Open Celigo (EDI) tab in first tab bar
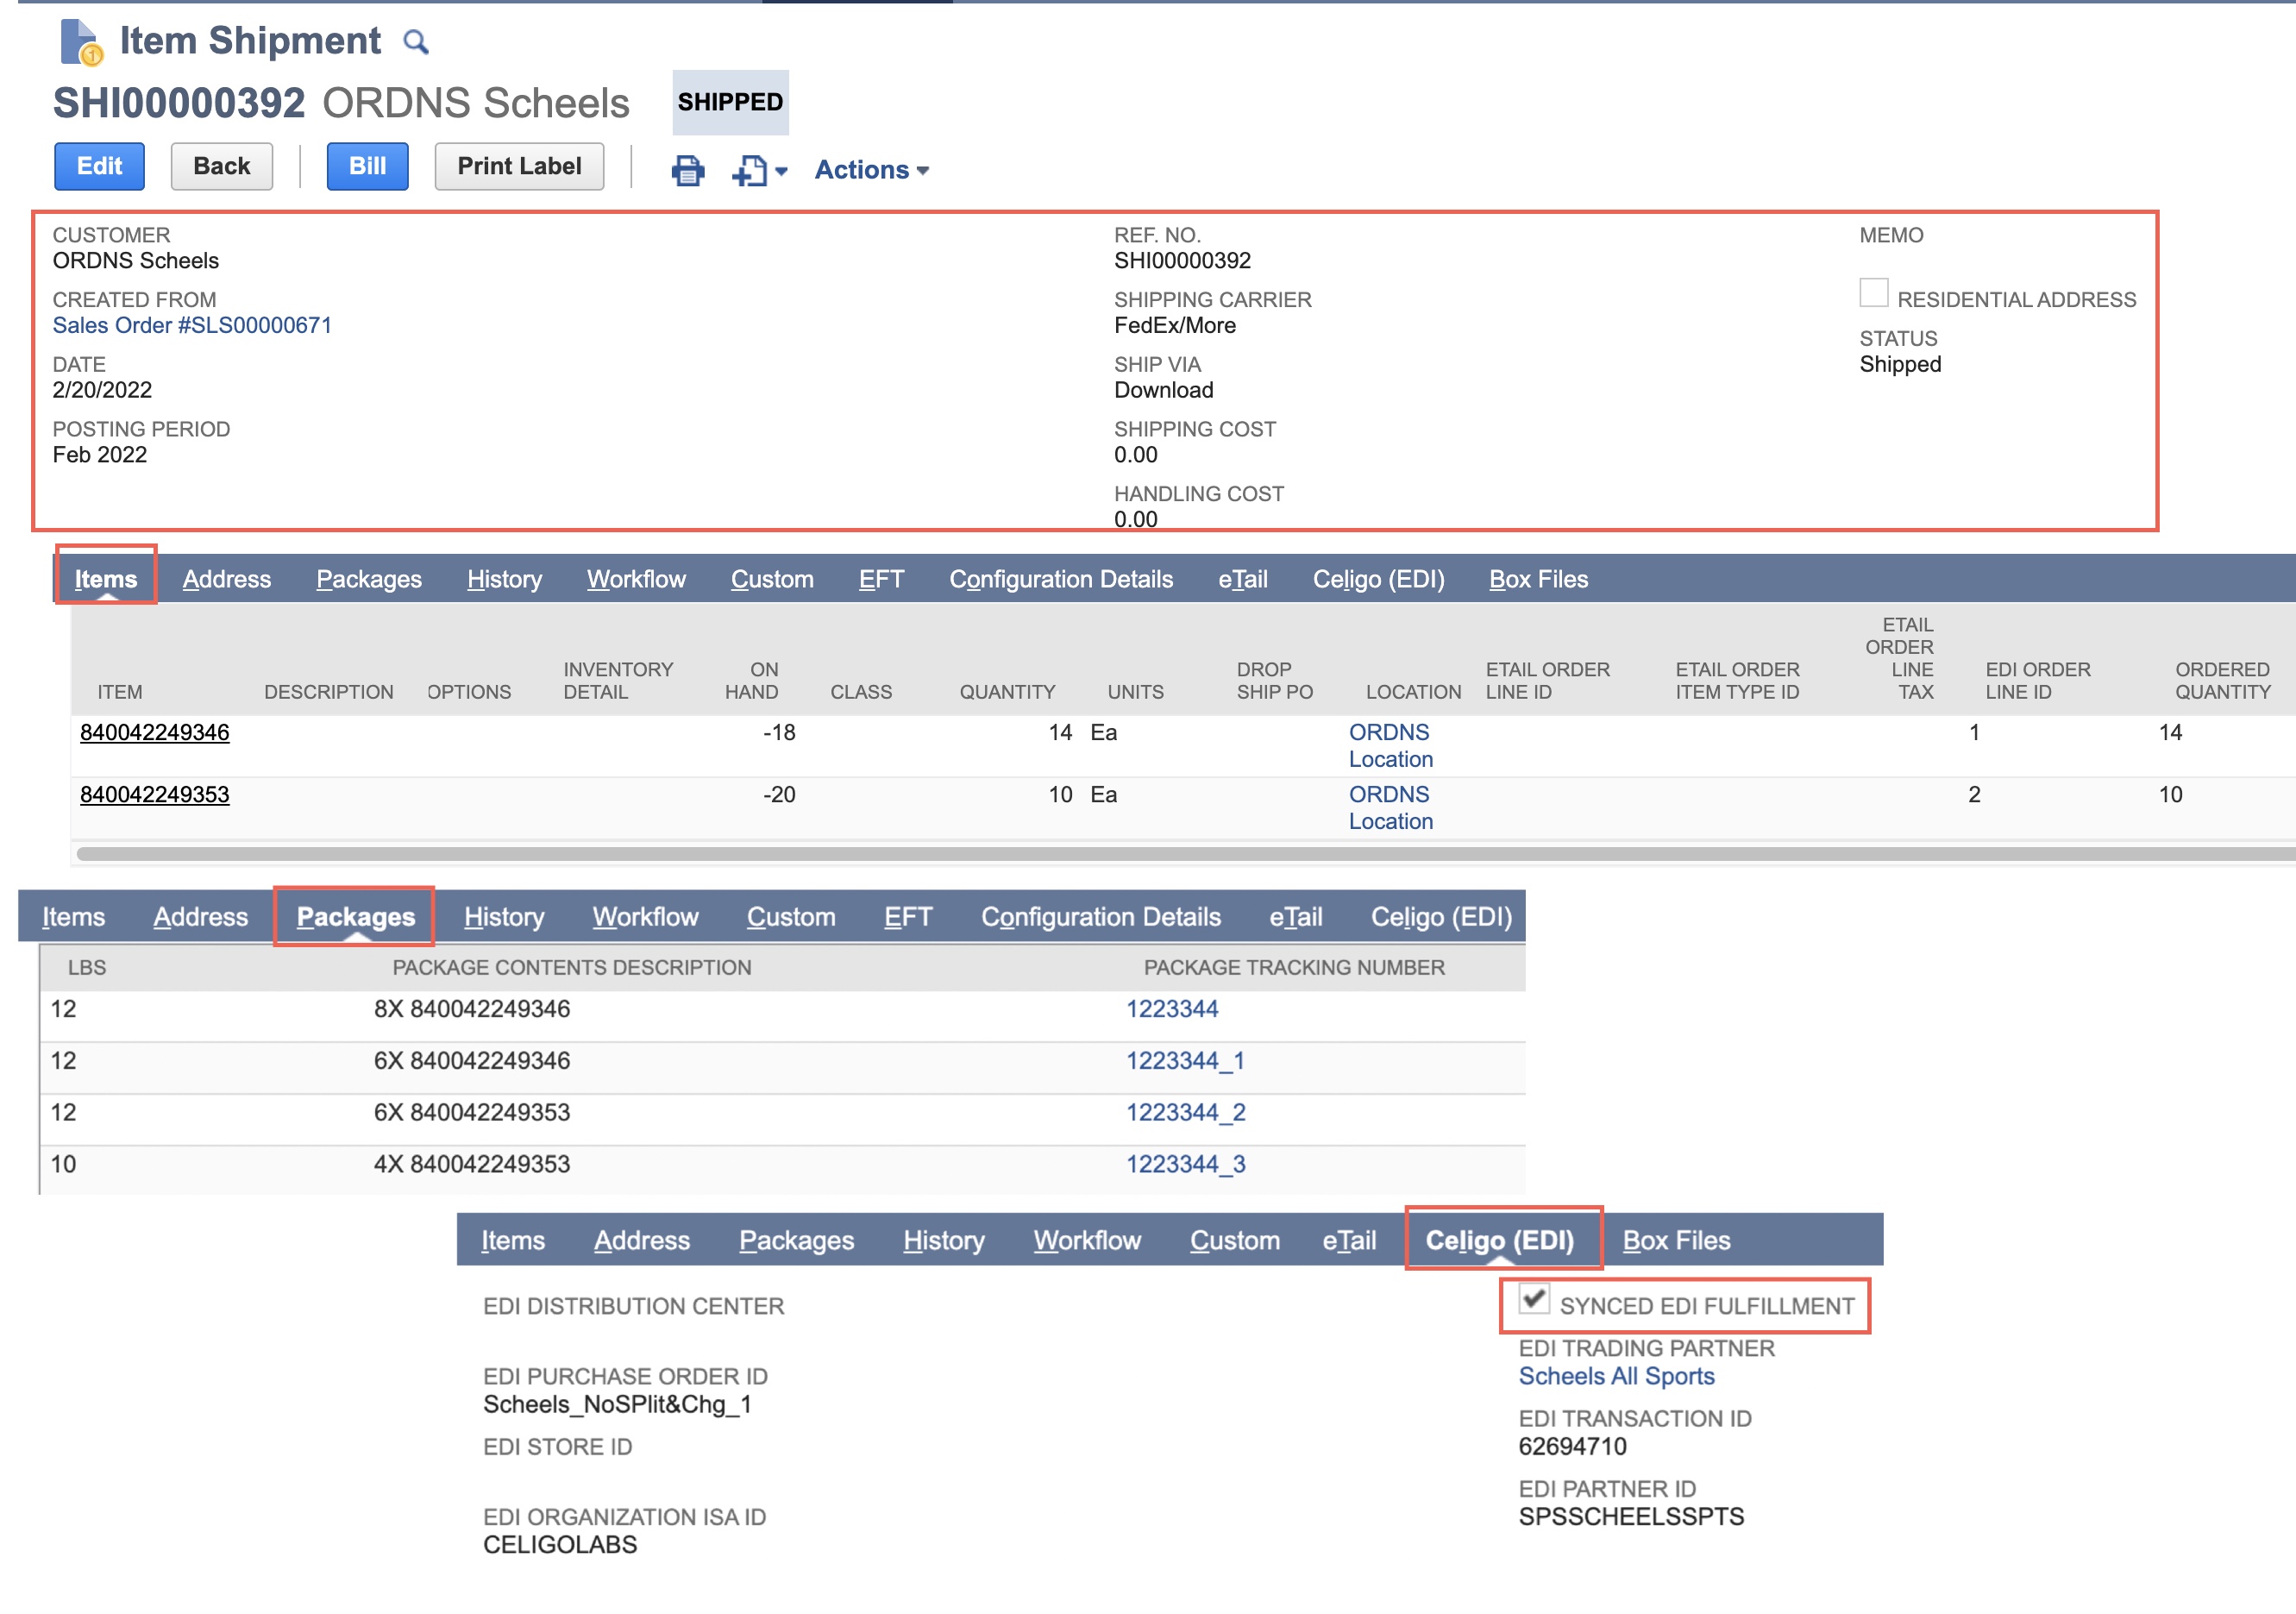The height and width of the screenshot is (1614, 2296). (x=1378, y=579)
